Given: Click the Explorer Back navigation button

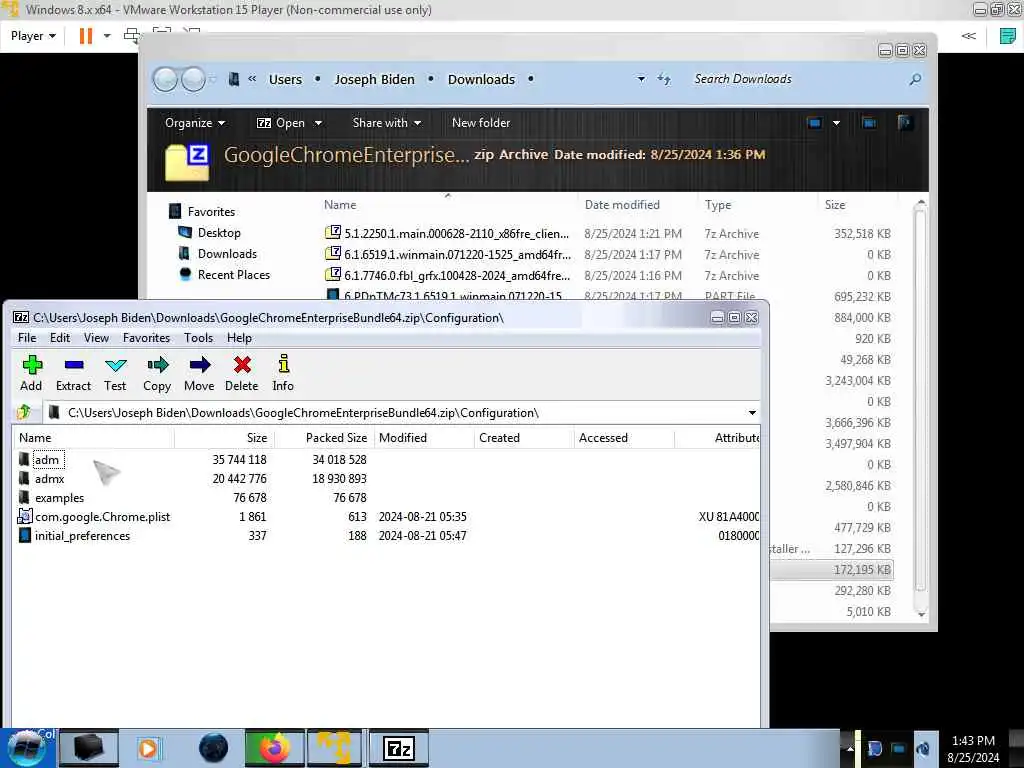Looking at the screenshot, I should pyautogui.click(x=165, y=80).
